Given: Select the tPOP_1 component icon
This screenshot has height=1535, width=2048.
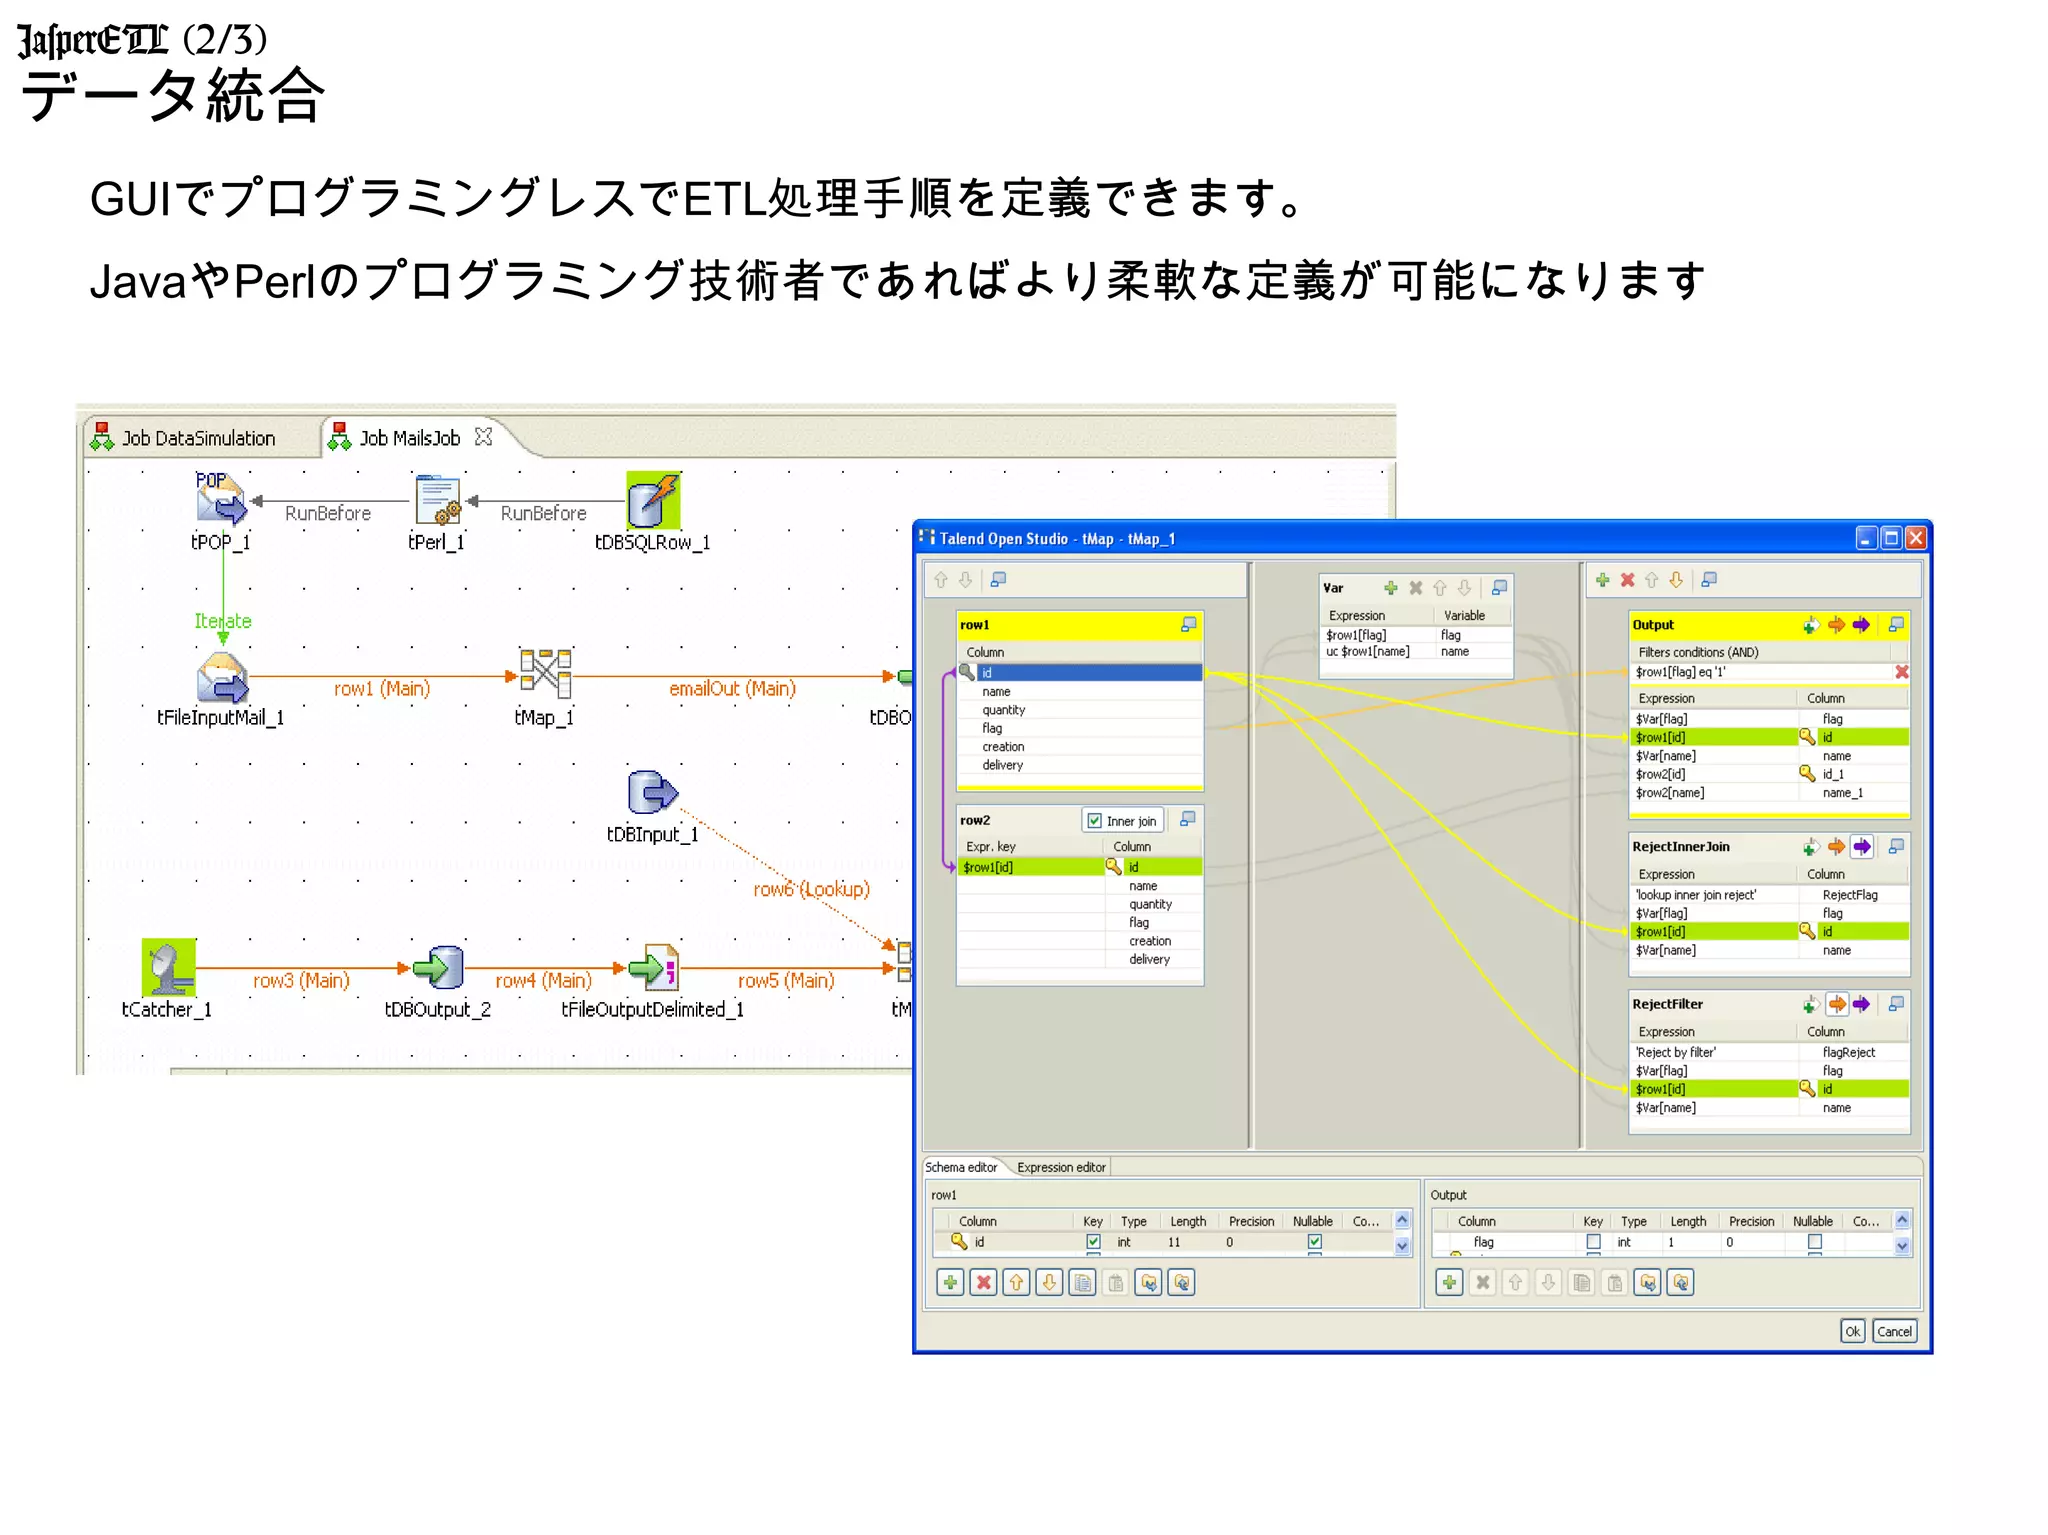Looking at the screenshot, I should point(220,498).
